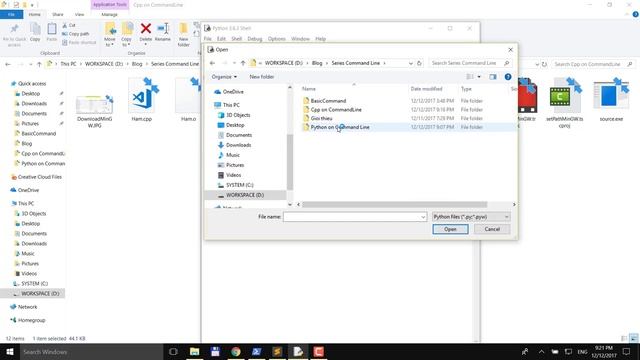Open the Debug menu in Python Shell
The height and width of the screenshot is (360, 640).
click(x=254, y=39)
